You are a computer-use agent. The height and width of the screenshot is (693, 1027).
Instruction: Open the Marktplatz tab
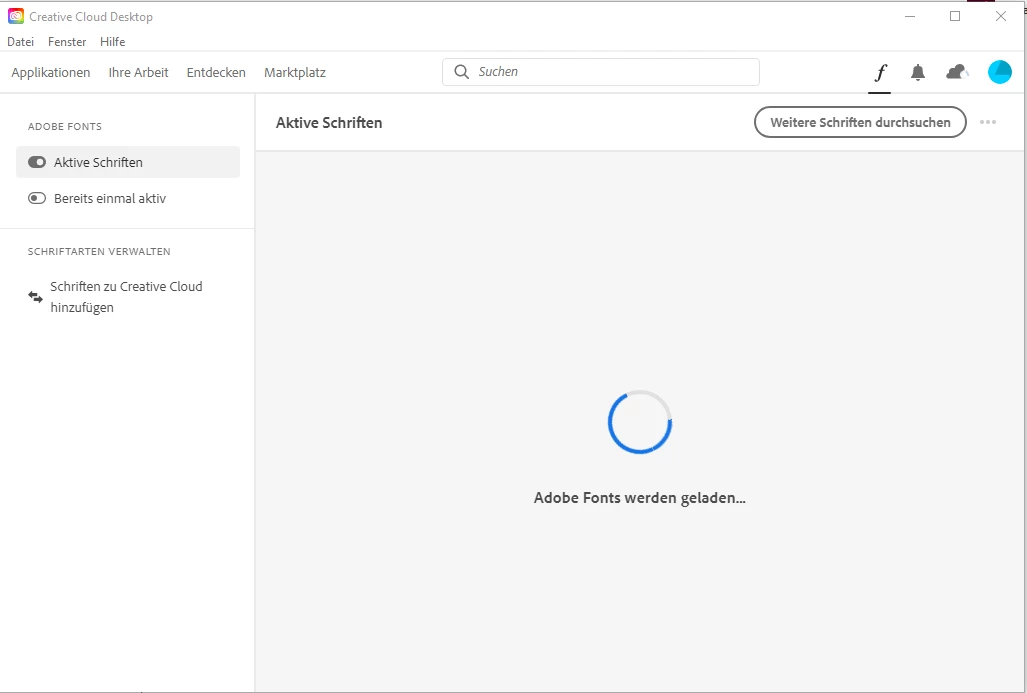point(295,73)
